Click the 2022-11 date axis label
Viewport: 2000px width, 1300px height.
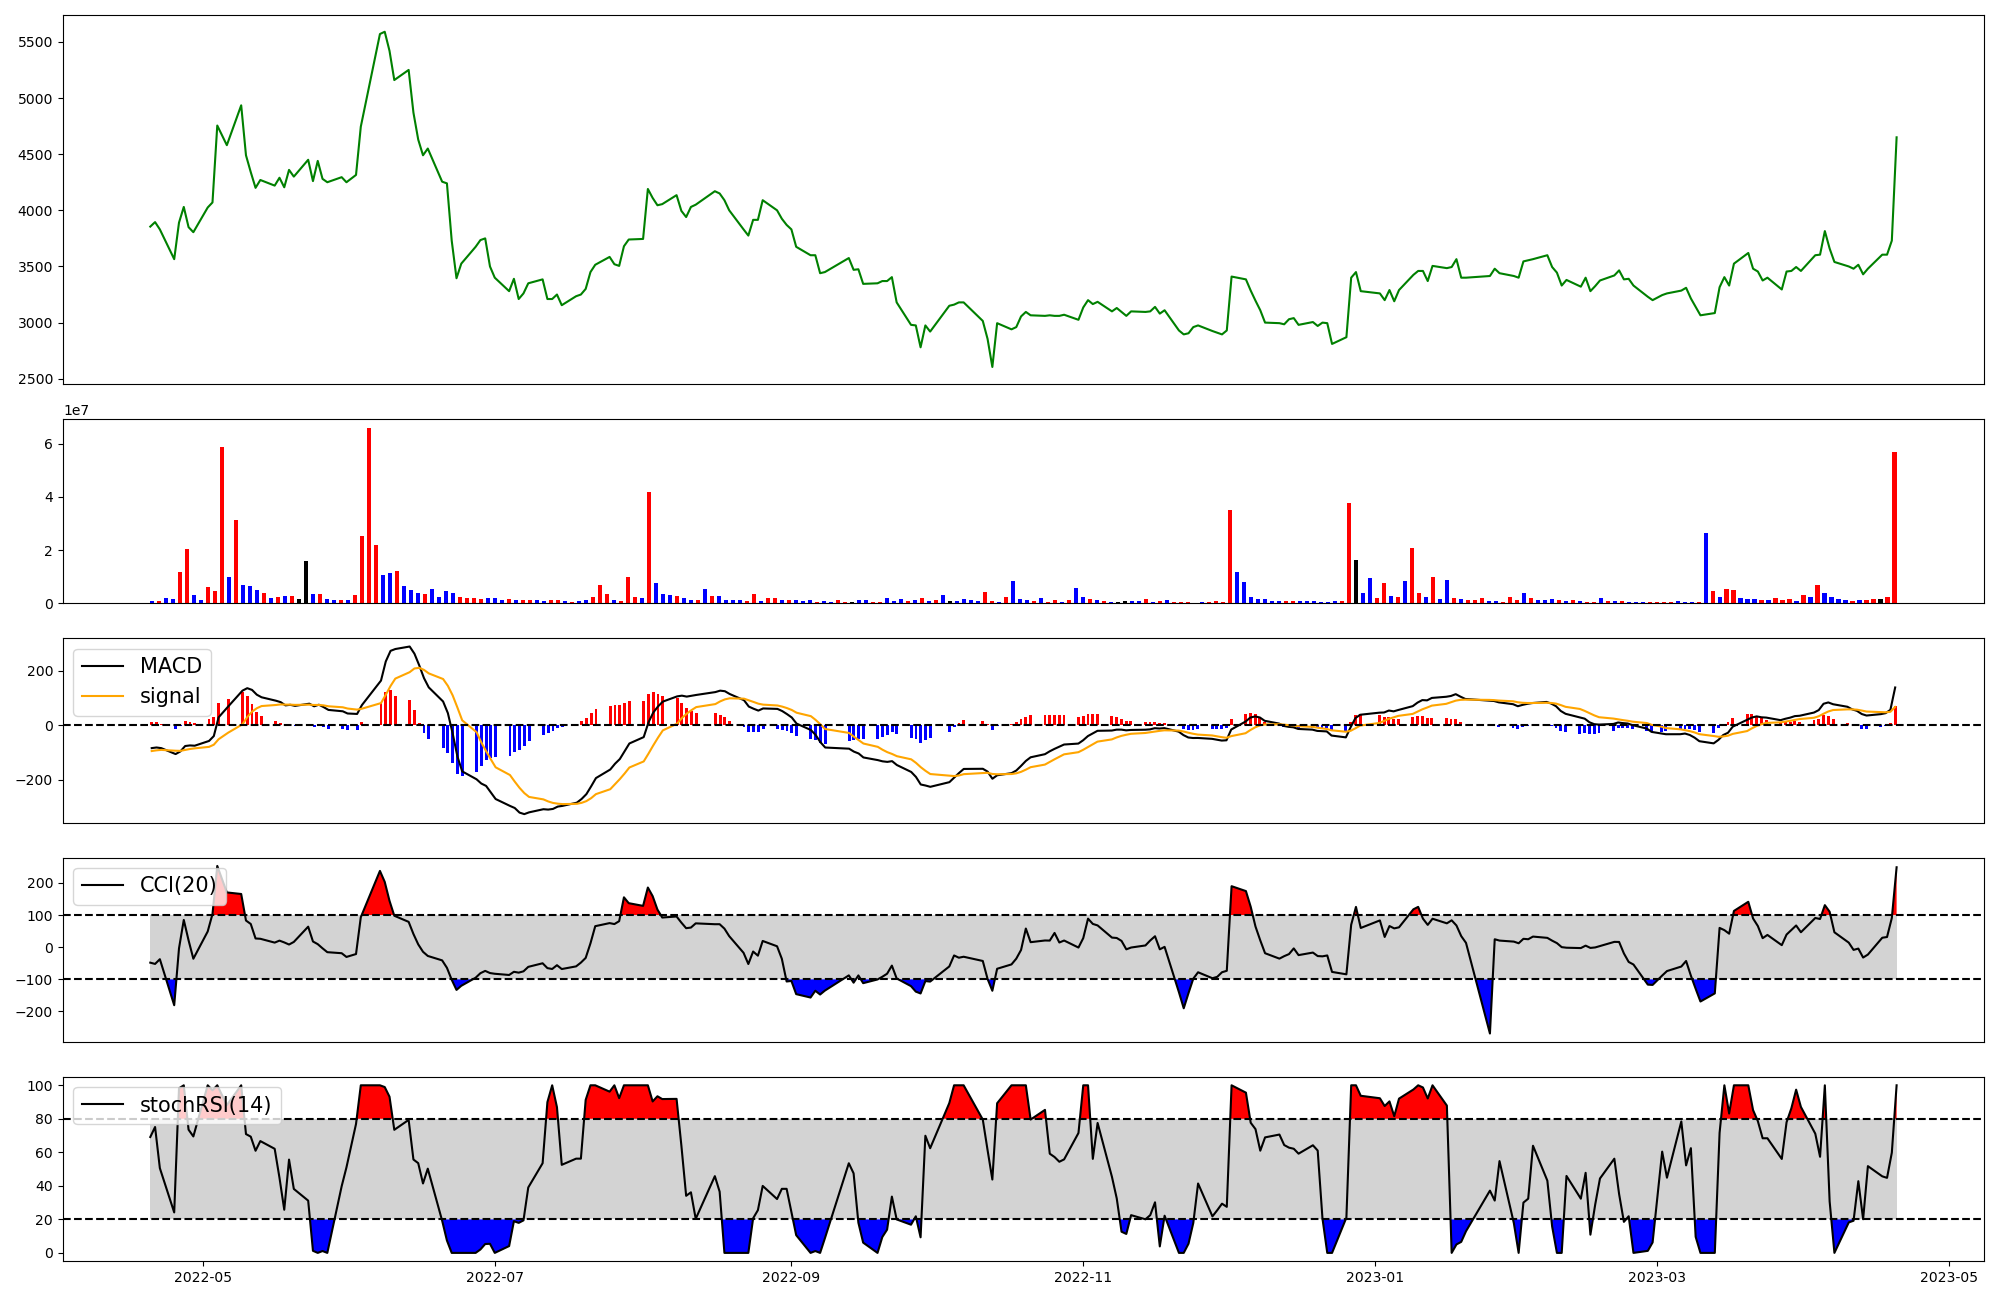(x=1083, y=1277)
